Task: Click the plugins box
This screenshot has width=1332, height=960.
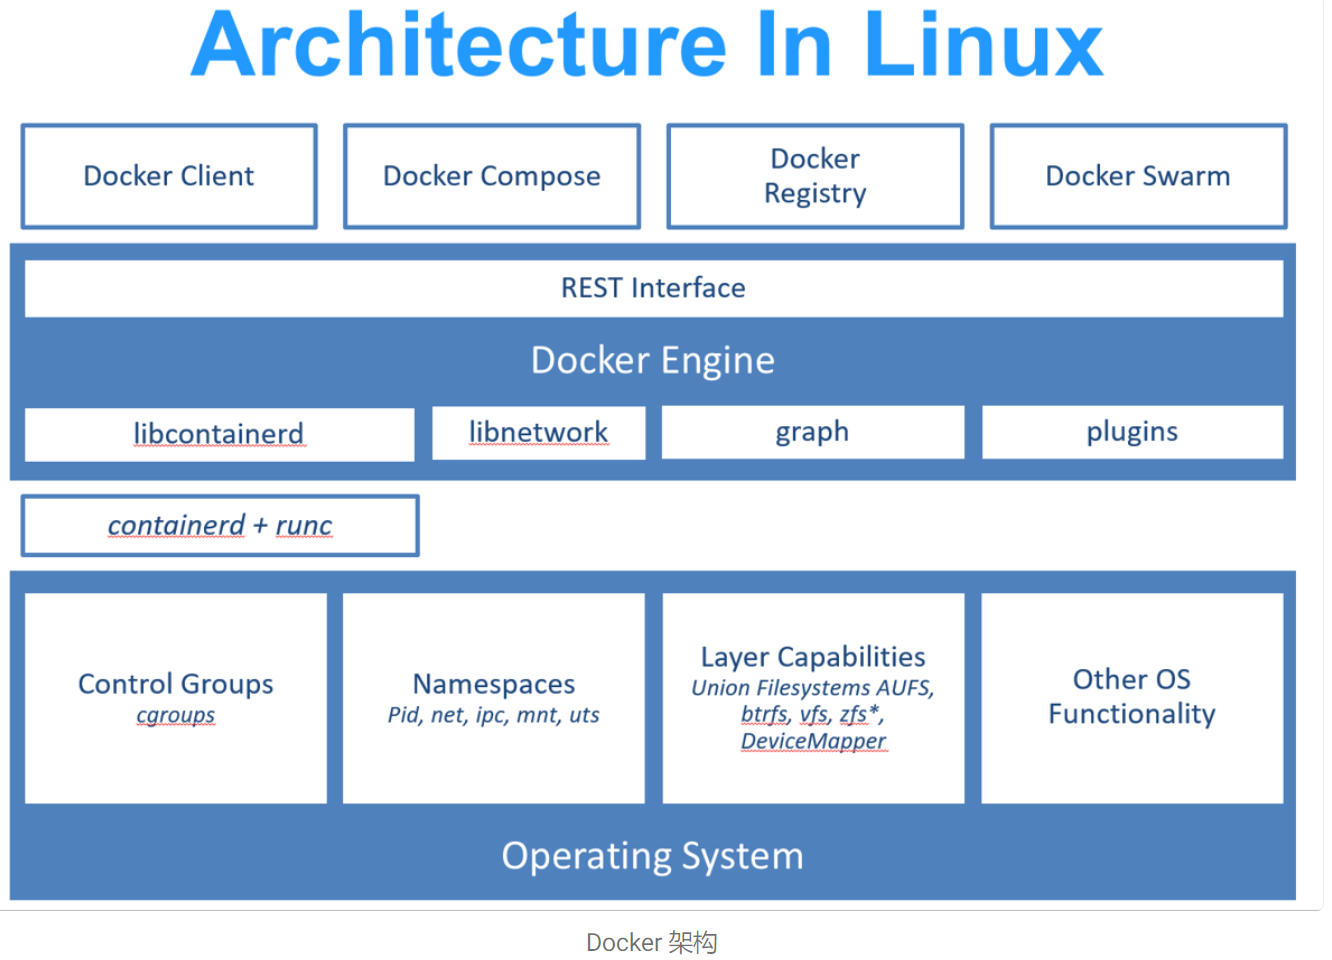Action: [1132, 432]
